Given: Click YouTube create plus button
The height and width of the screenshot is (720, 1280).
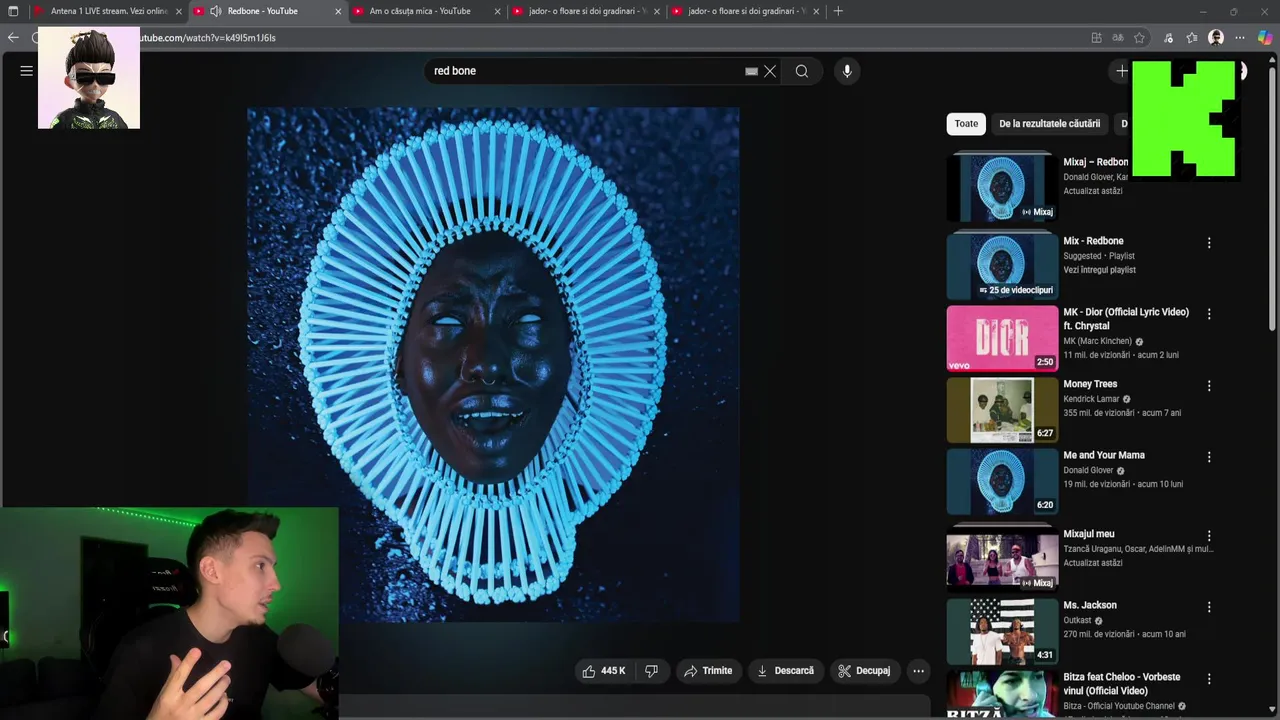Looking at the screenshot, I should 1122,71.
